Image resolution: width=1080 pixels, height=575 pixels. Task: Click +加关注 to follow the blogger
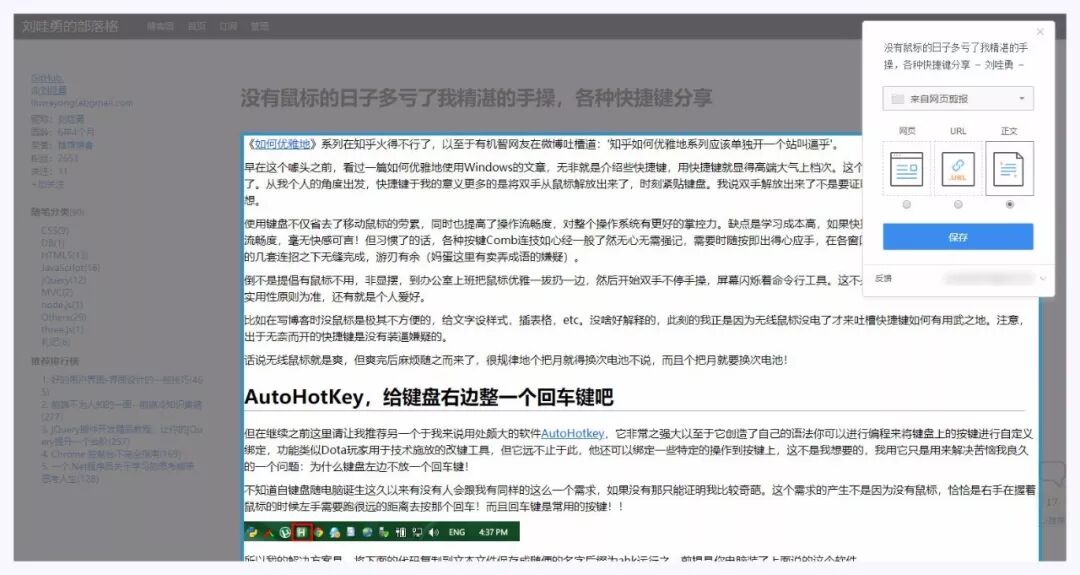(48, 184)
